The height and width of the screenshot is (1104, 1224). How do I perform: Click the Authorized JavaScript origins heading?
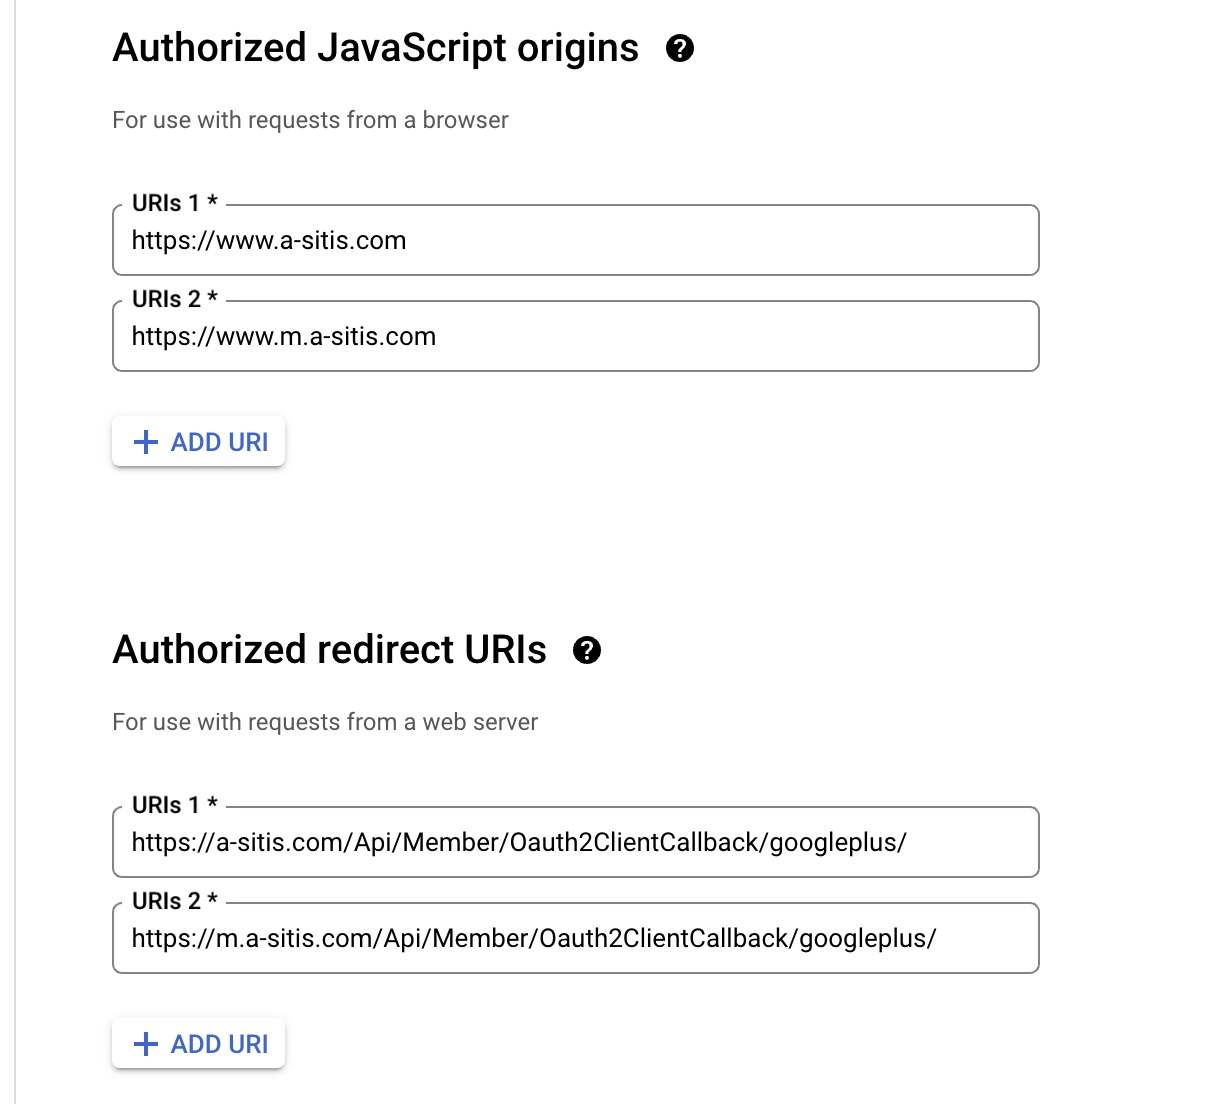click(x=375, y=48)
